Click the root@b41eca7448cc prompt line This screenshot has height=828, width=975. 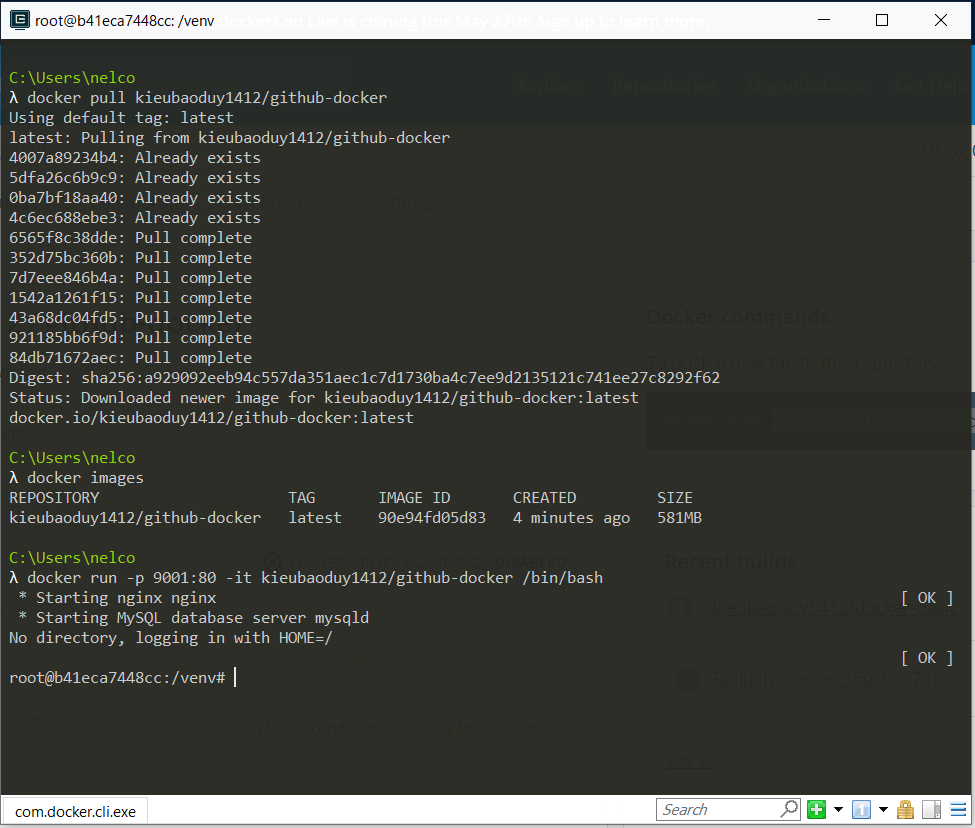pyautogui.click(x=117, y=678)
